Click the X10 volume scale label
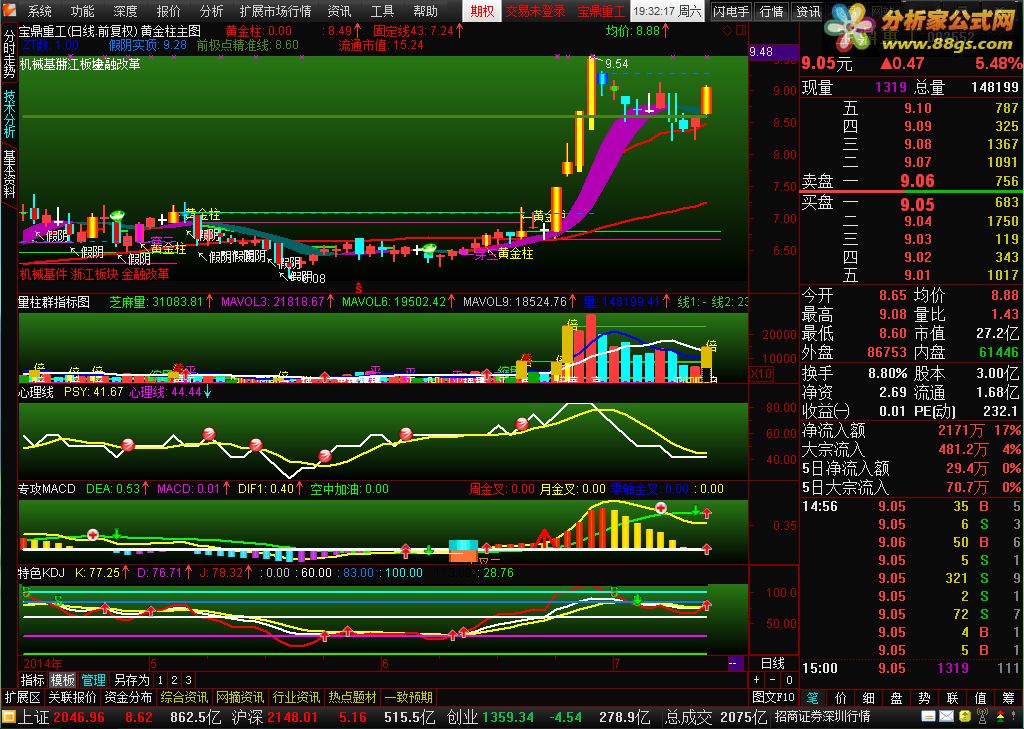 pos(761,374)
